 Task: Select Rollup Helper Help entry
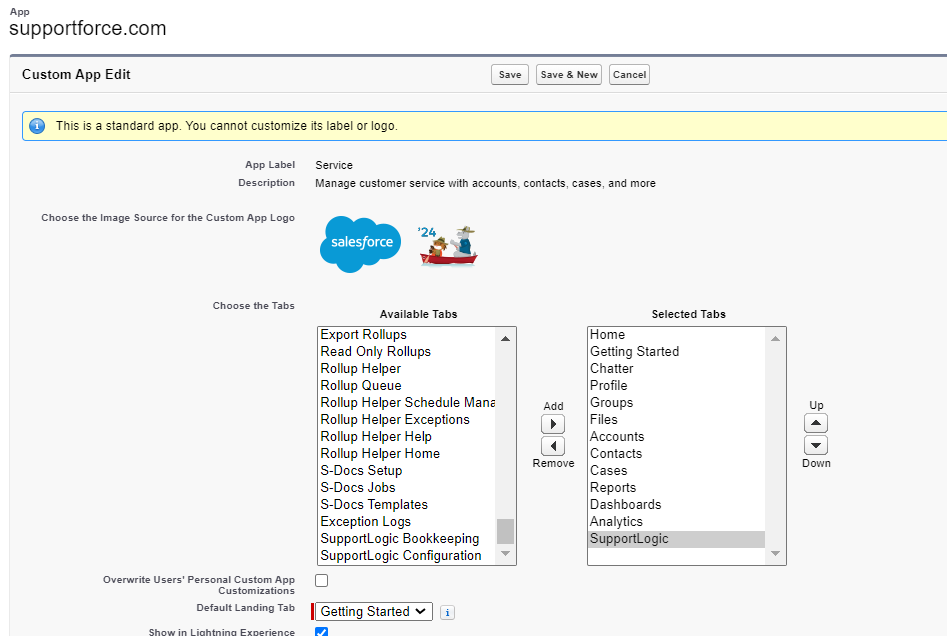click(x=406, y=436)
